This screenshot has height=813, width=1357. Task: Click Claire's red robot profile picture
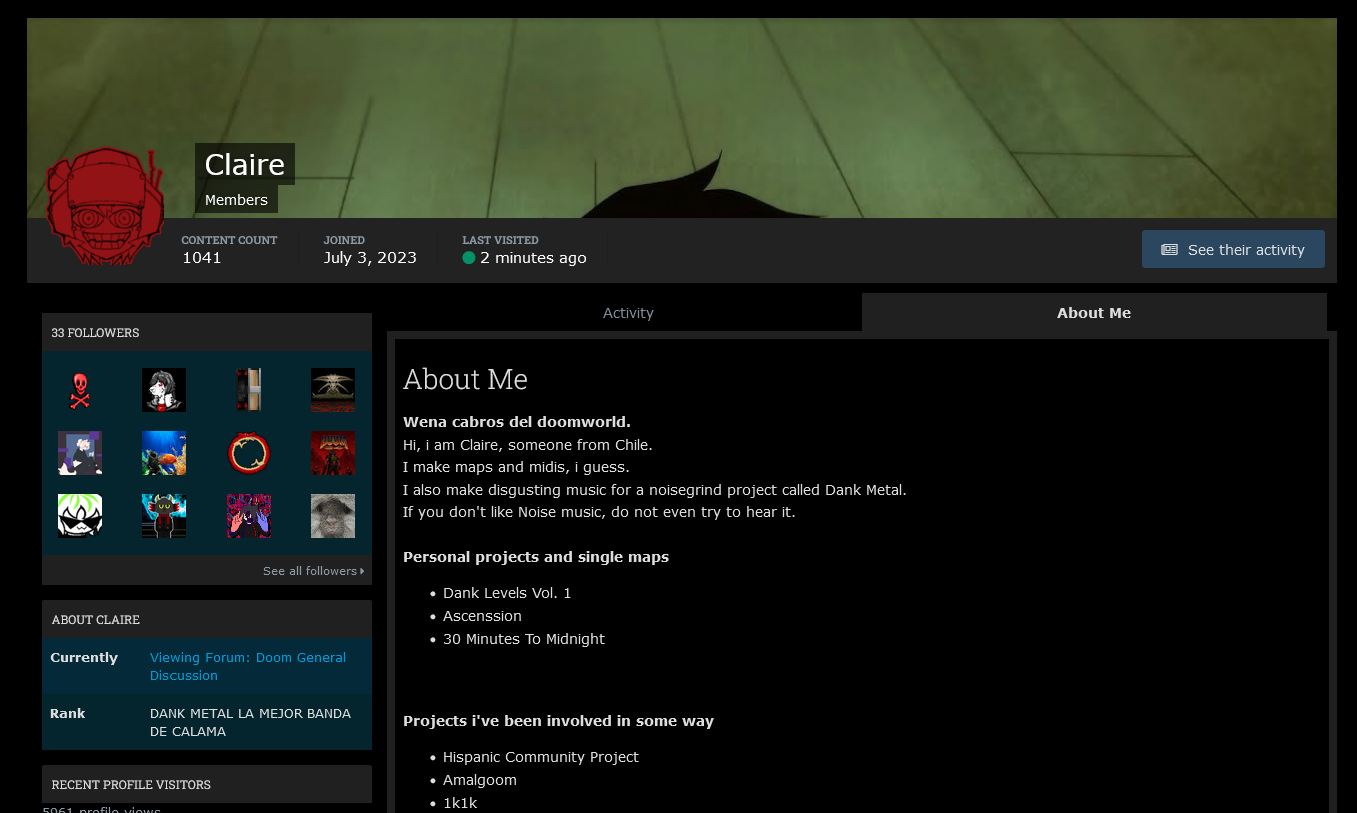point(105,207)
